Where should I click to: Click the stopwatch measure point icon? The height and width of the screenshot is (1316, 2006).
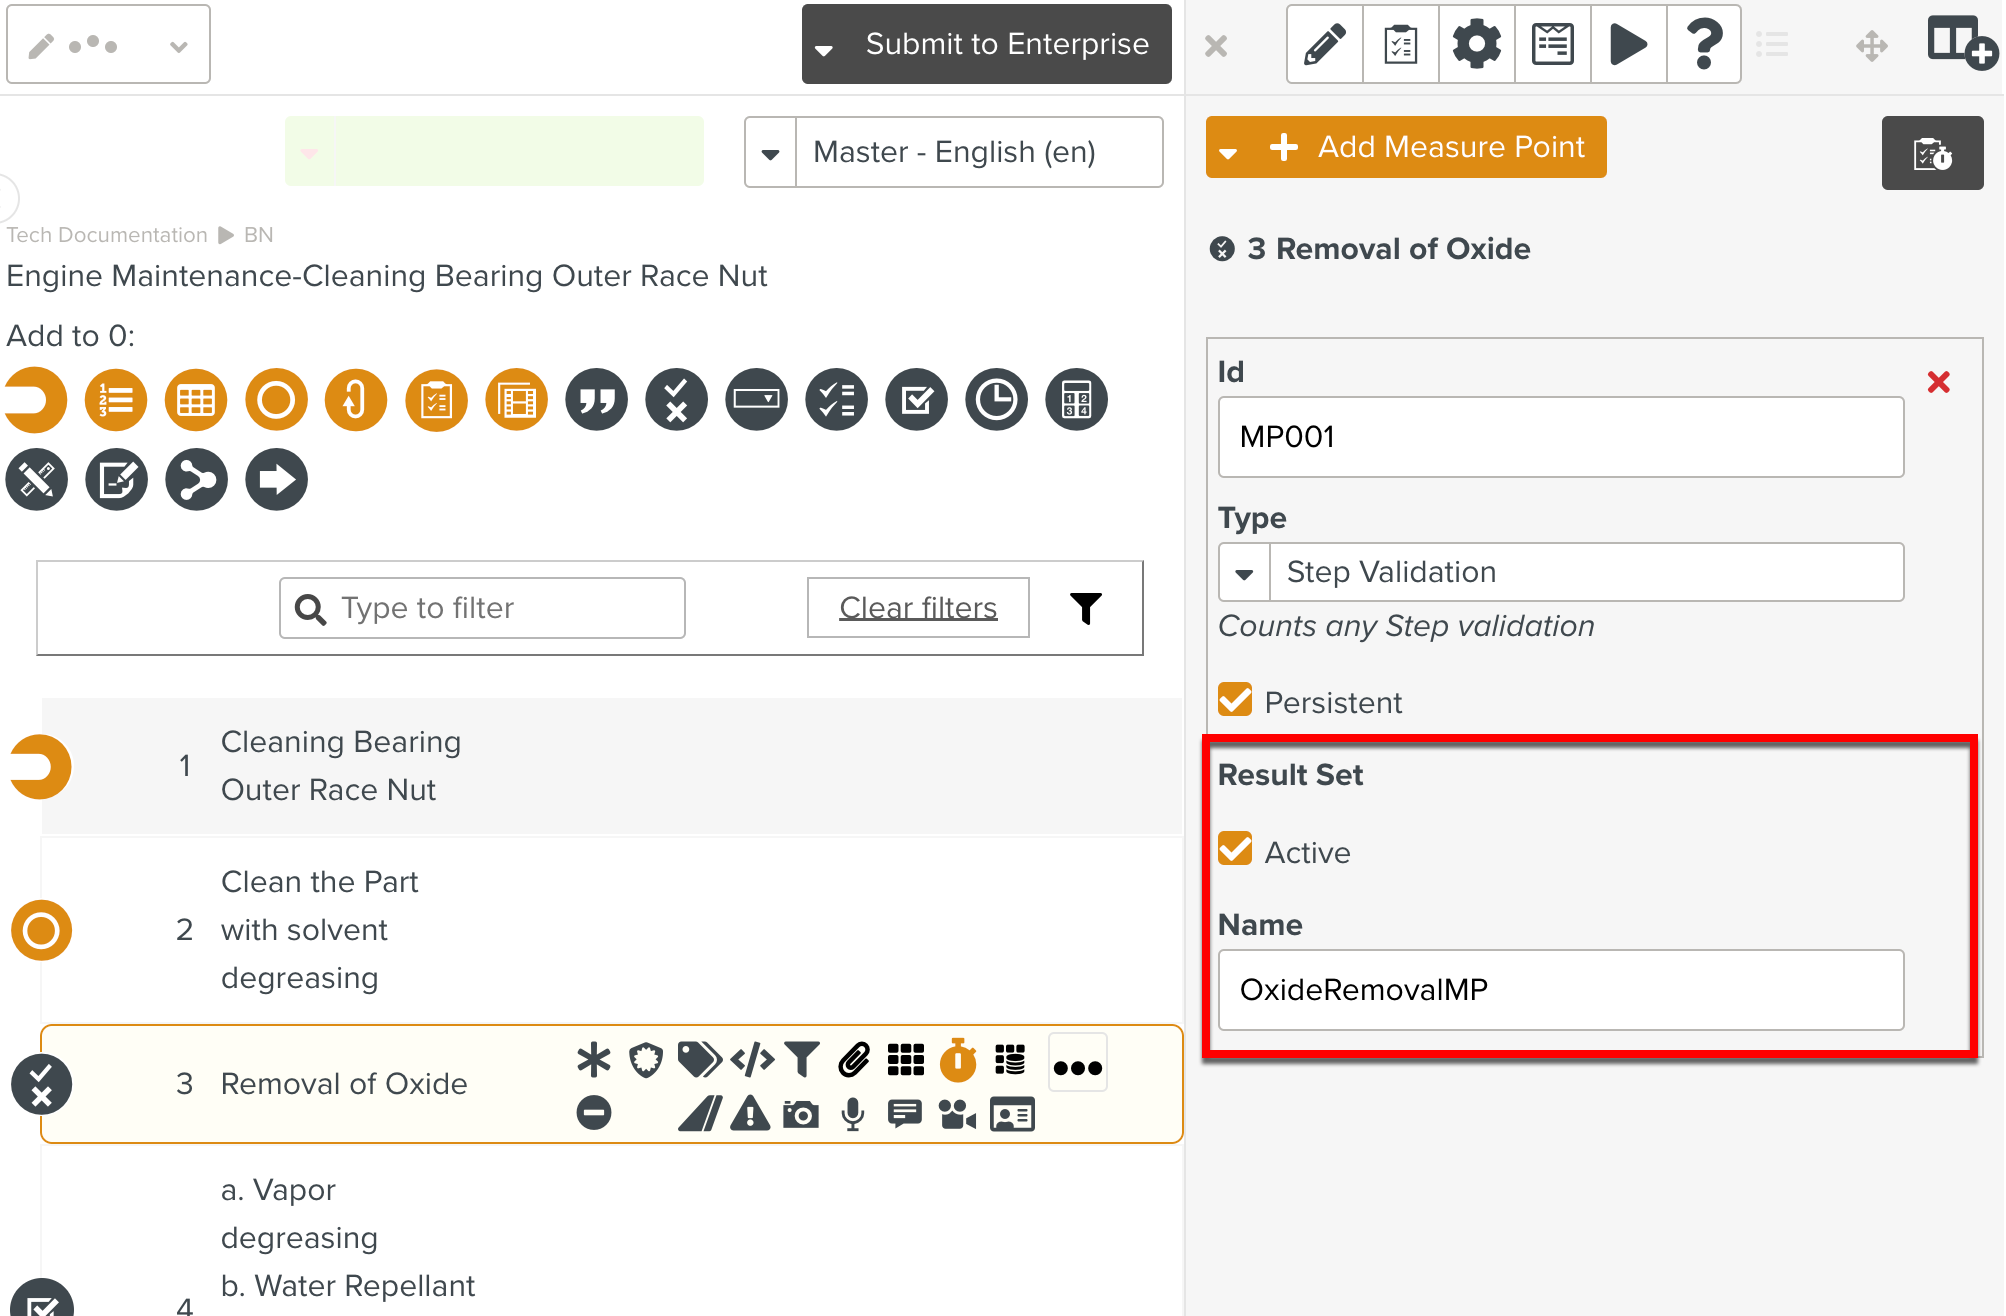click(957, 1060)
